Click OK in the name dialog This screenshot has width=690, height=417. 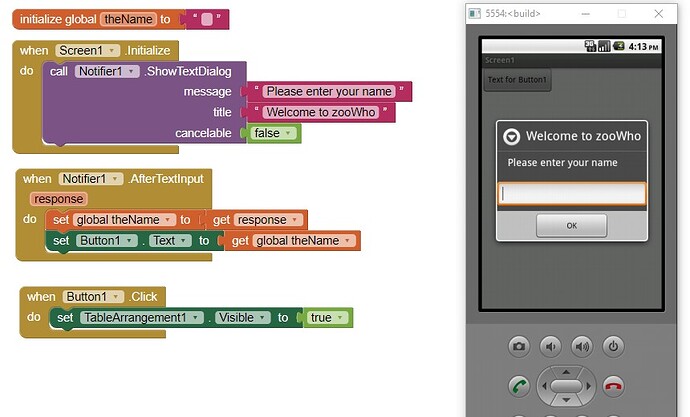(x=571, y=226)
